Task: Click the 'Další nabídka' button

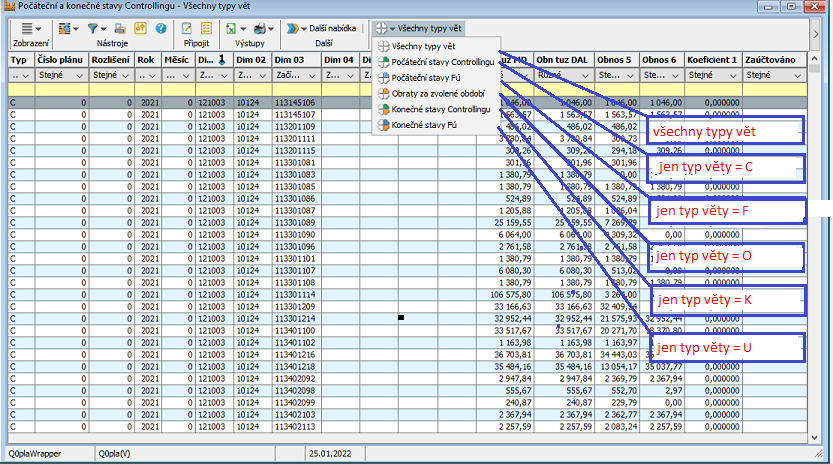Action: [322, 29]
